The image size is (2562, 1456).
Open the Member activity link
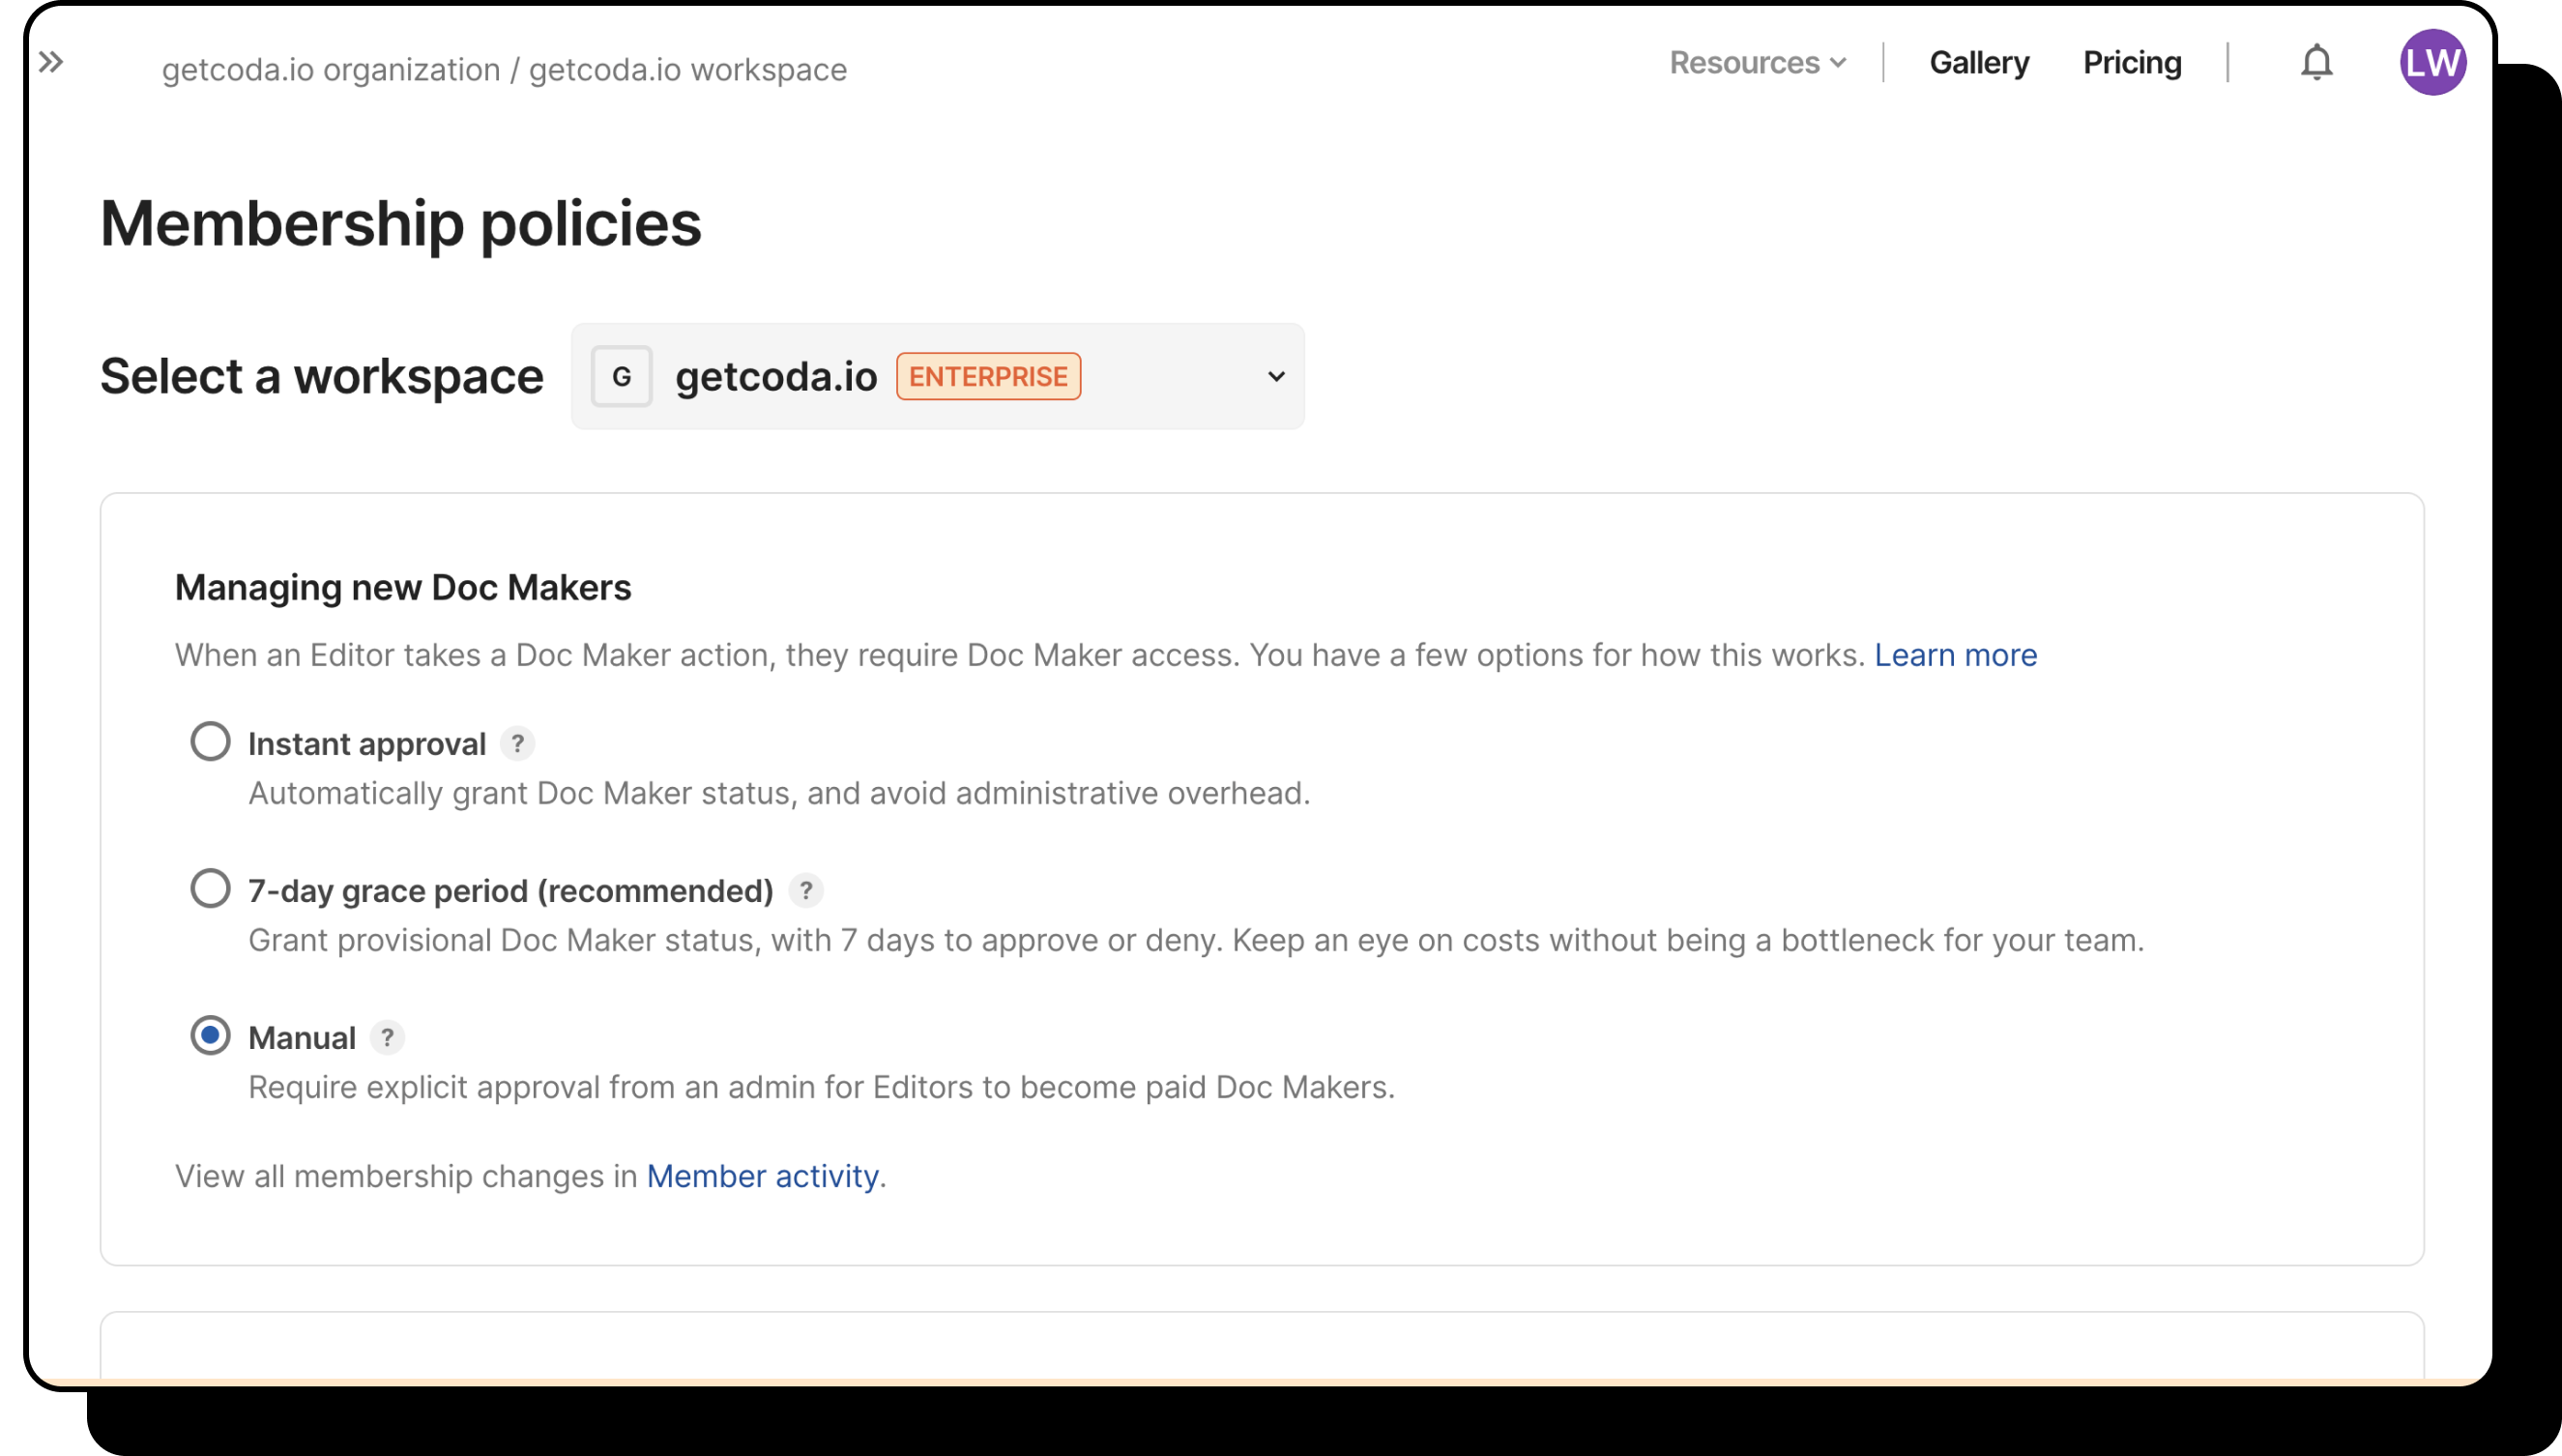click(762, 1176)
